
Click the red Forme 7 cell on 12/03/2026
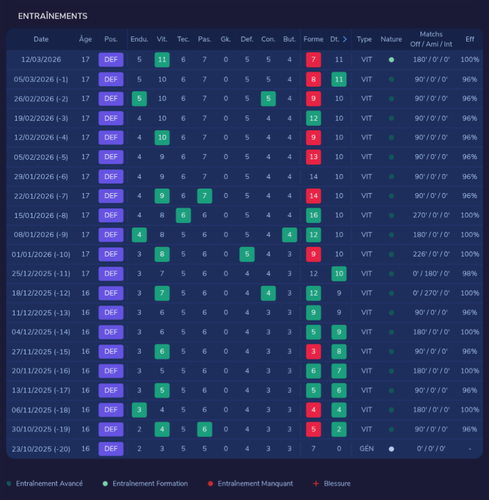point(313,60)
